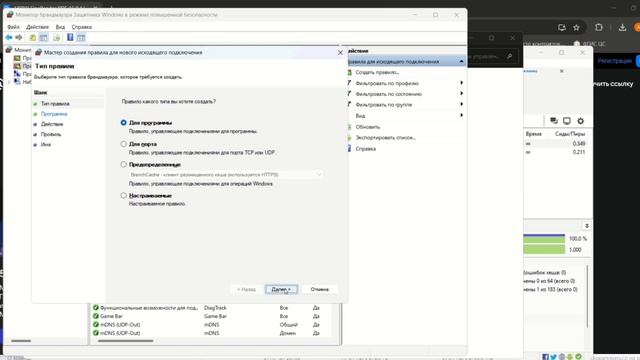Open the settings gear in torrent client
This screenshot has height=360, width=640.
tap(580, 121)
